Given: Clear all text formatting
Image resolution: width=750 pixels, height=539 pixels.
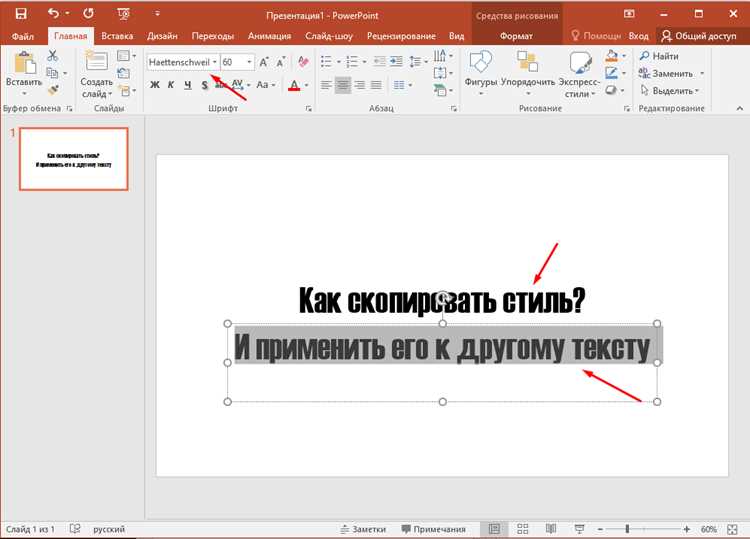Looking at the screenshot, I should coord(303,61).
